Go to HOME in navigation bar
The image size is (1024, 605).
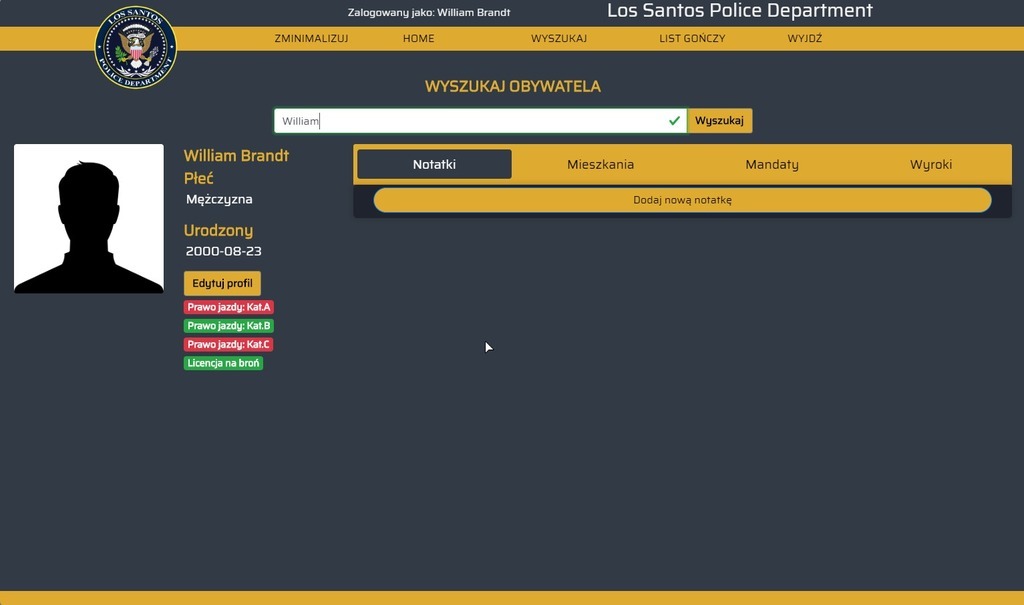pos(419,39)
